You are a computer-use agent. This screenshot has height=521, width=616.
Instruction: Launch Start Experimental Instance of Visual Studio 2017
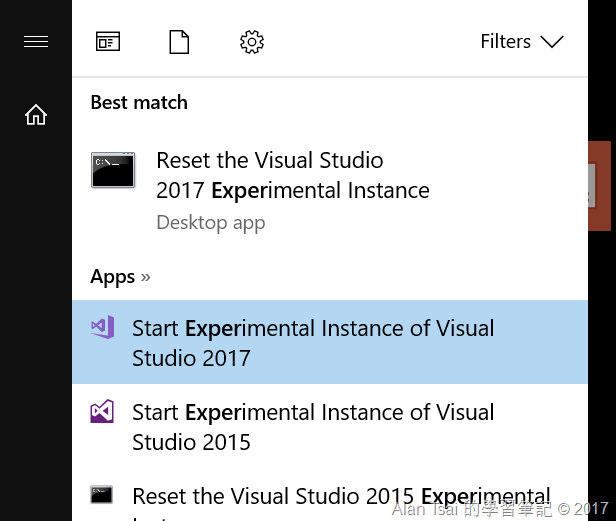(x=330, y=342)
